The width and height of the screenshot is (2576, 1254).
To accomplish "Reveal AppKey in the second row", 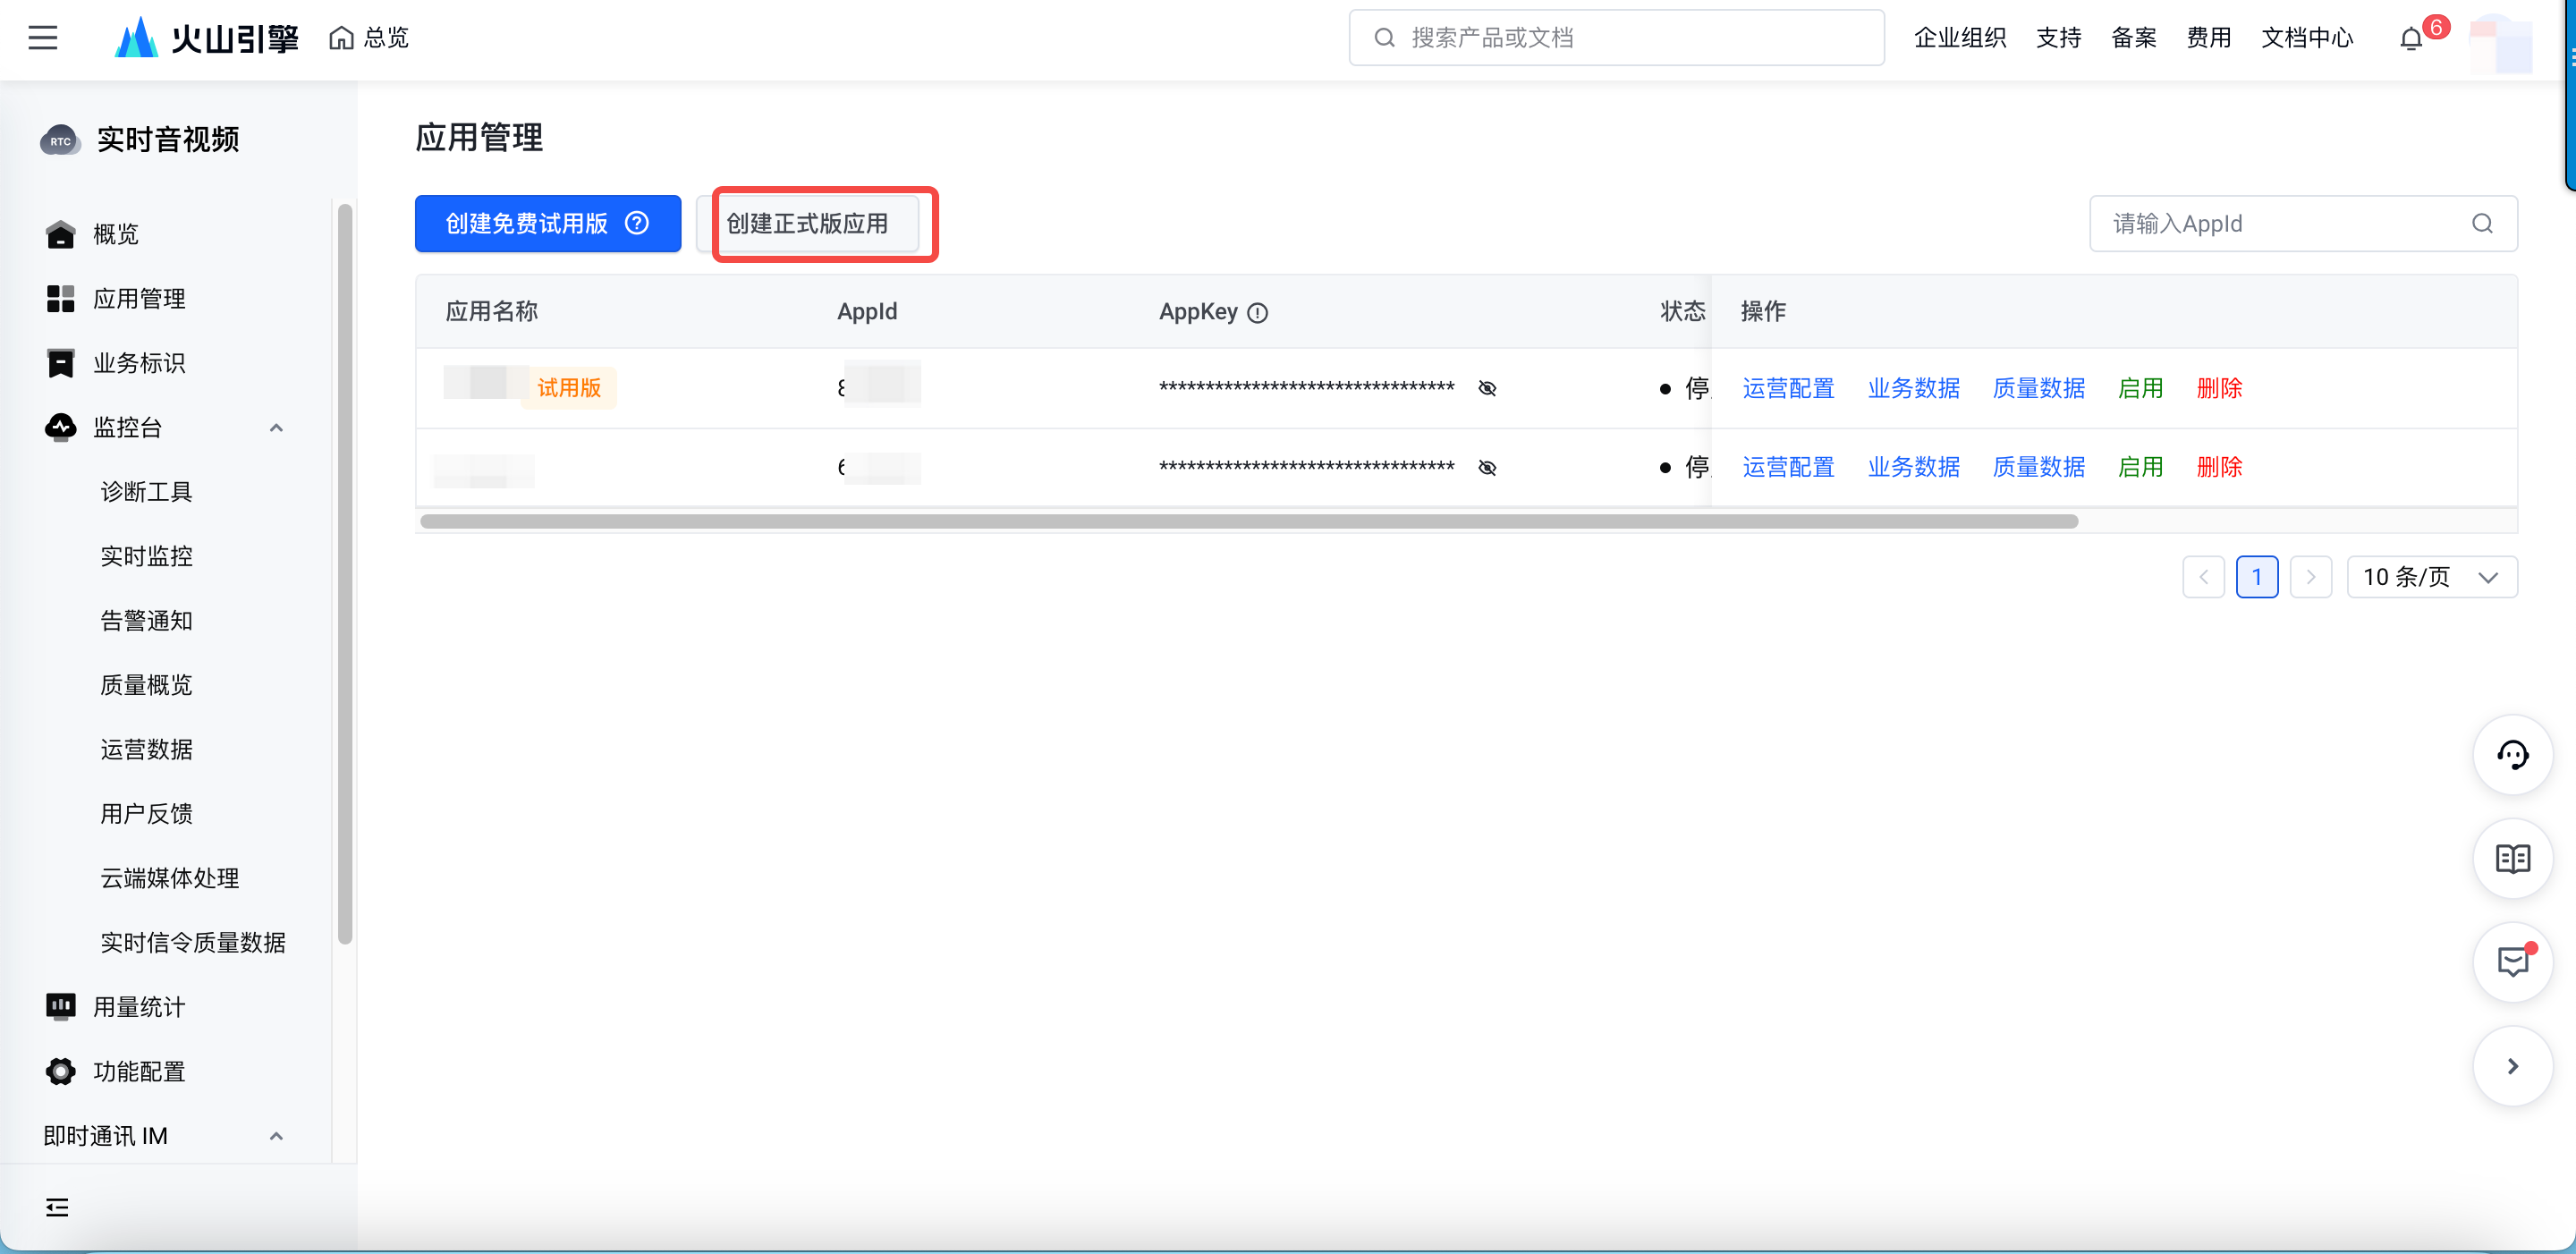I will click(x=1487, y=467).
